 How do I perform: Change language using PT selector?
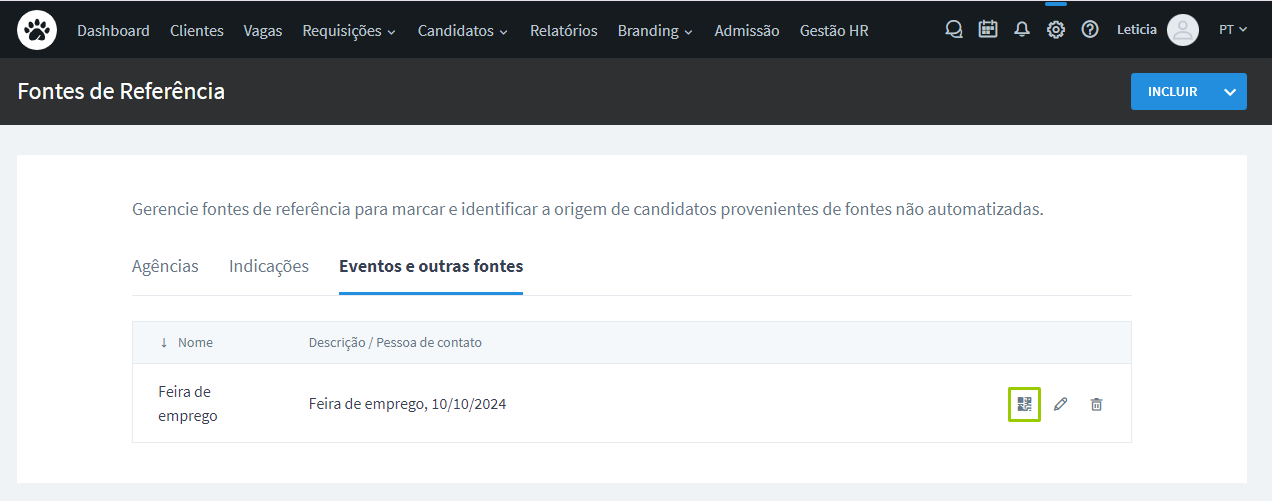click(x=1233, y=30)
